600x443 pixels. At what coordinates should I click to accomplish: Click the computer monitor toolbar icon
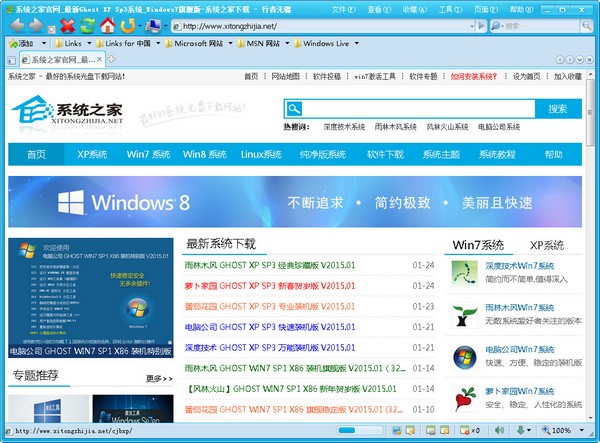[153, 26]
